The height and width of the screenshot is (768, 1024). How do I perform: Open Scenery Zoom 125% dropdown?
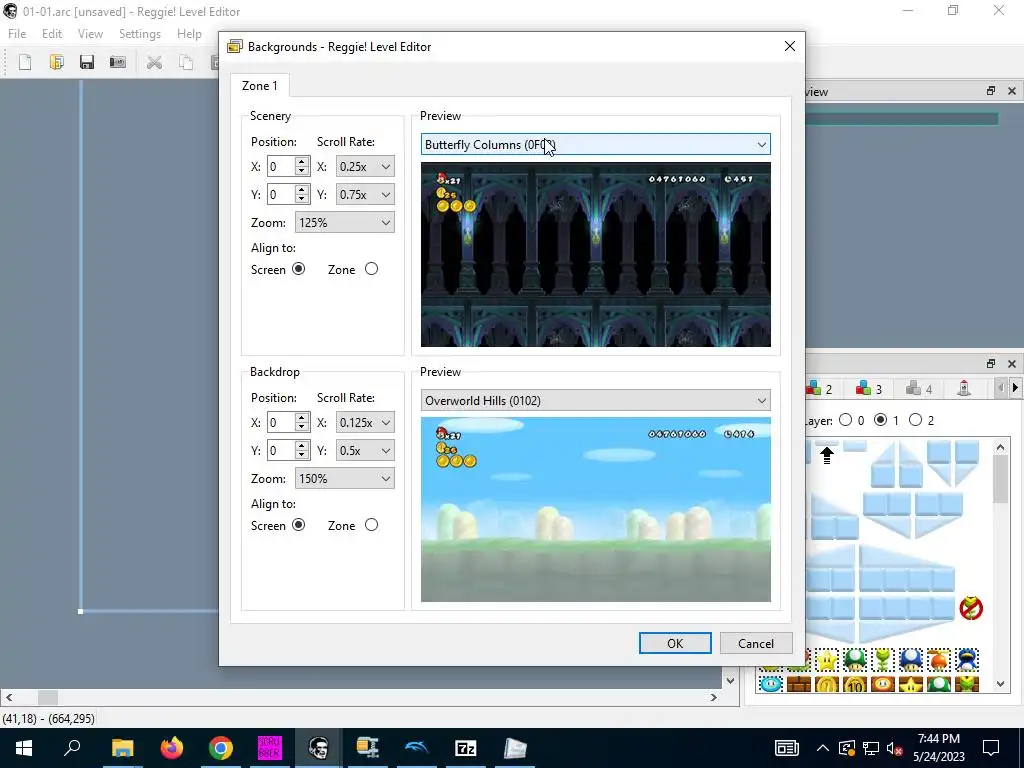pyautogui.click(x=345, y=223)
